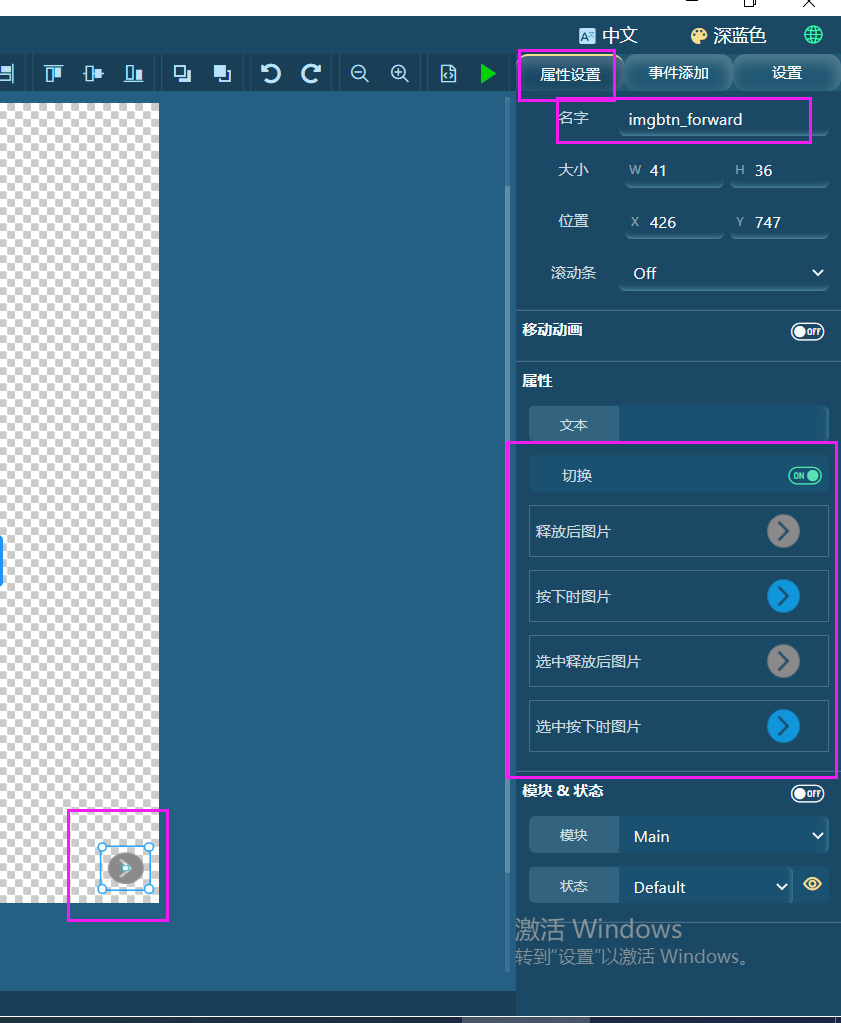Click the green globe icon

[x=813, y=35]
